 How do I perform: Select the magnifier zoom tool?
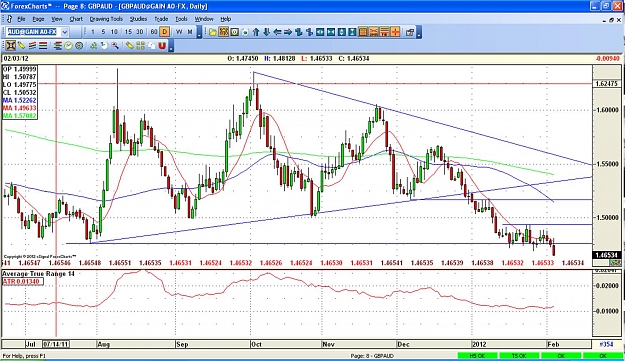coord(115,46)
